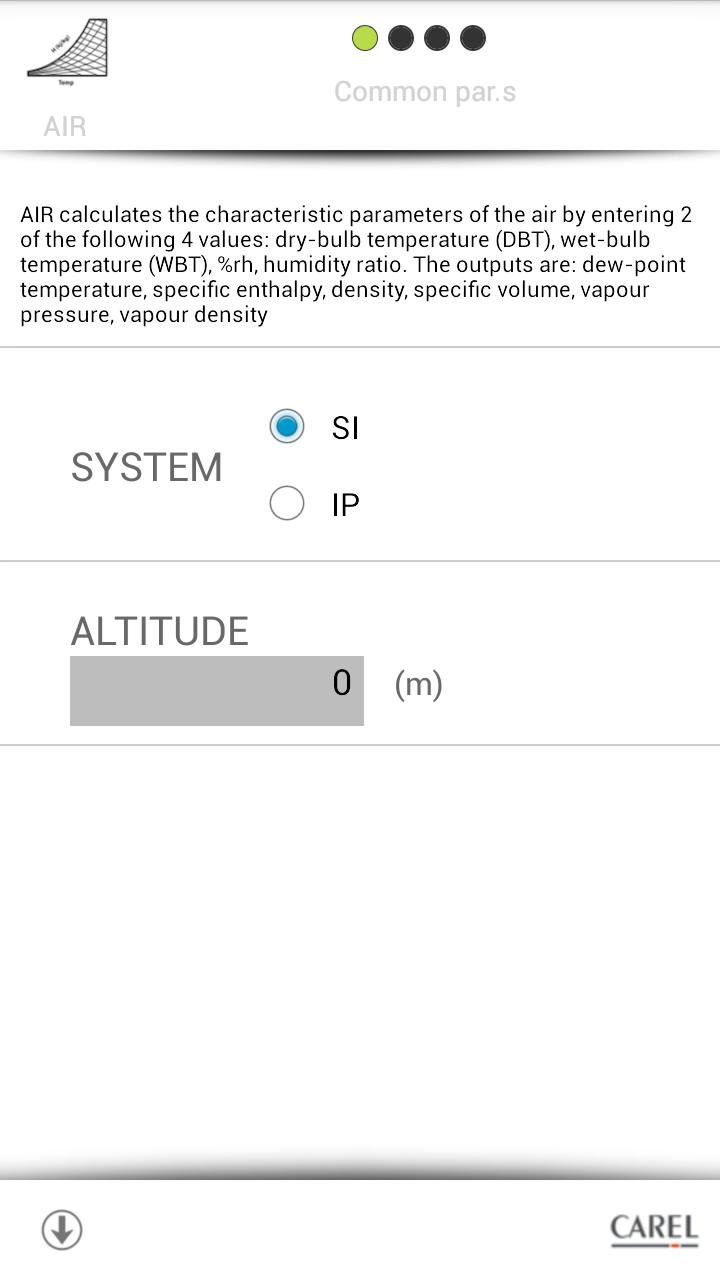Tap the (m) unit label
Image resolution: width=720 pixels, height=1280 pixels.
[x=418, y=685]
